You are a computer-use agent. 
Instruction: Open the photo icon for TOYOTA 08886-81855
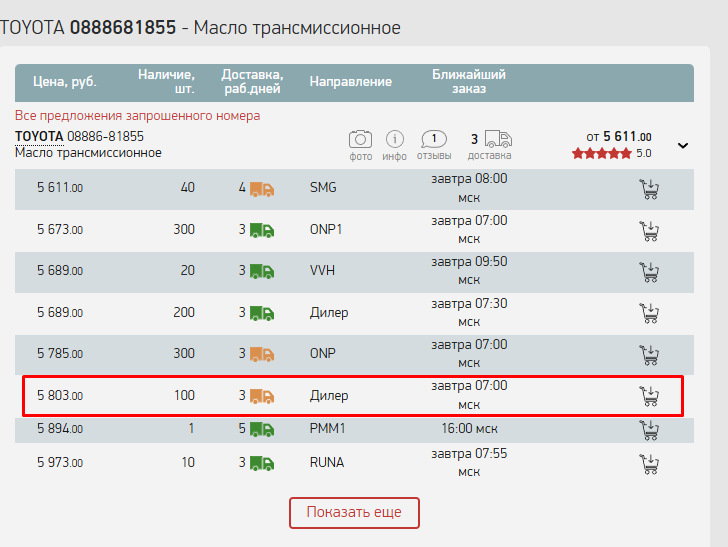[360, 139]
